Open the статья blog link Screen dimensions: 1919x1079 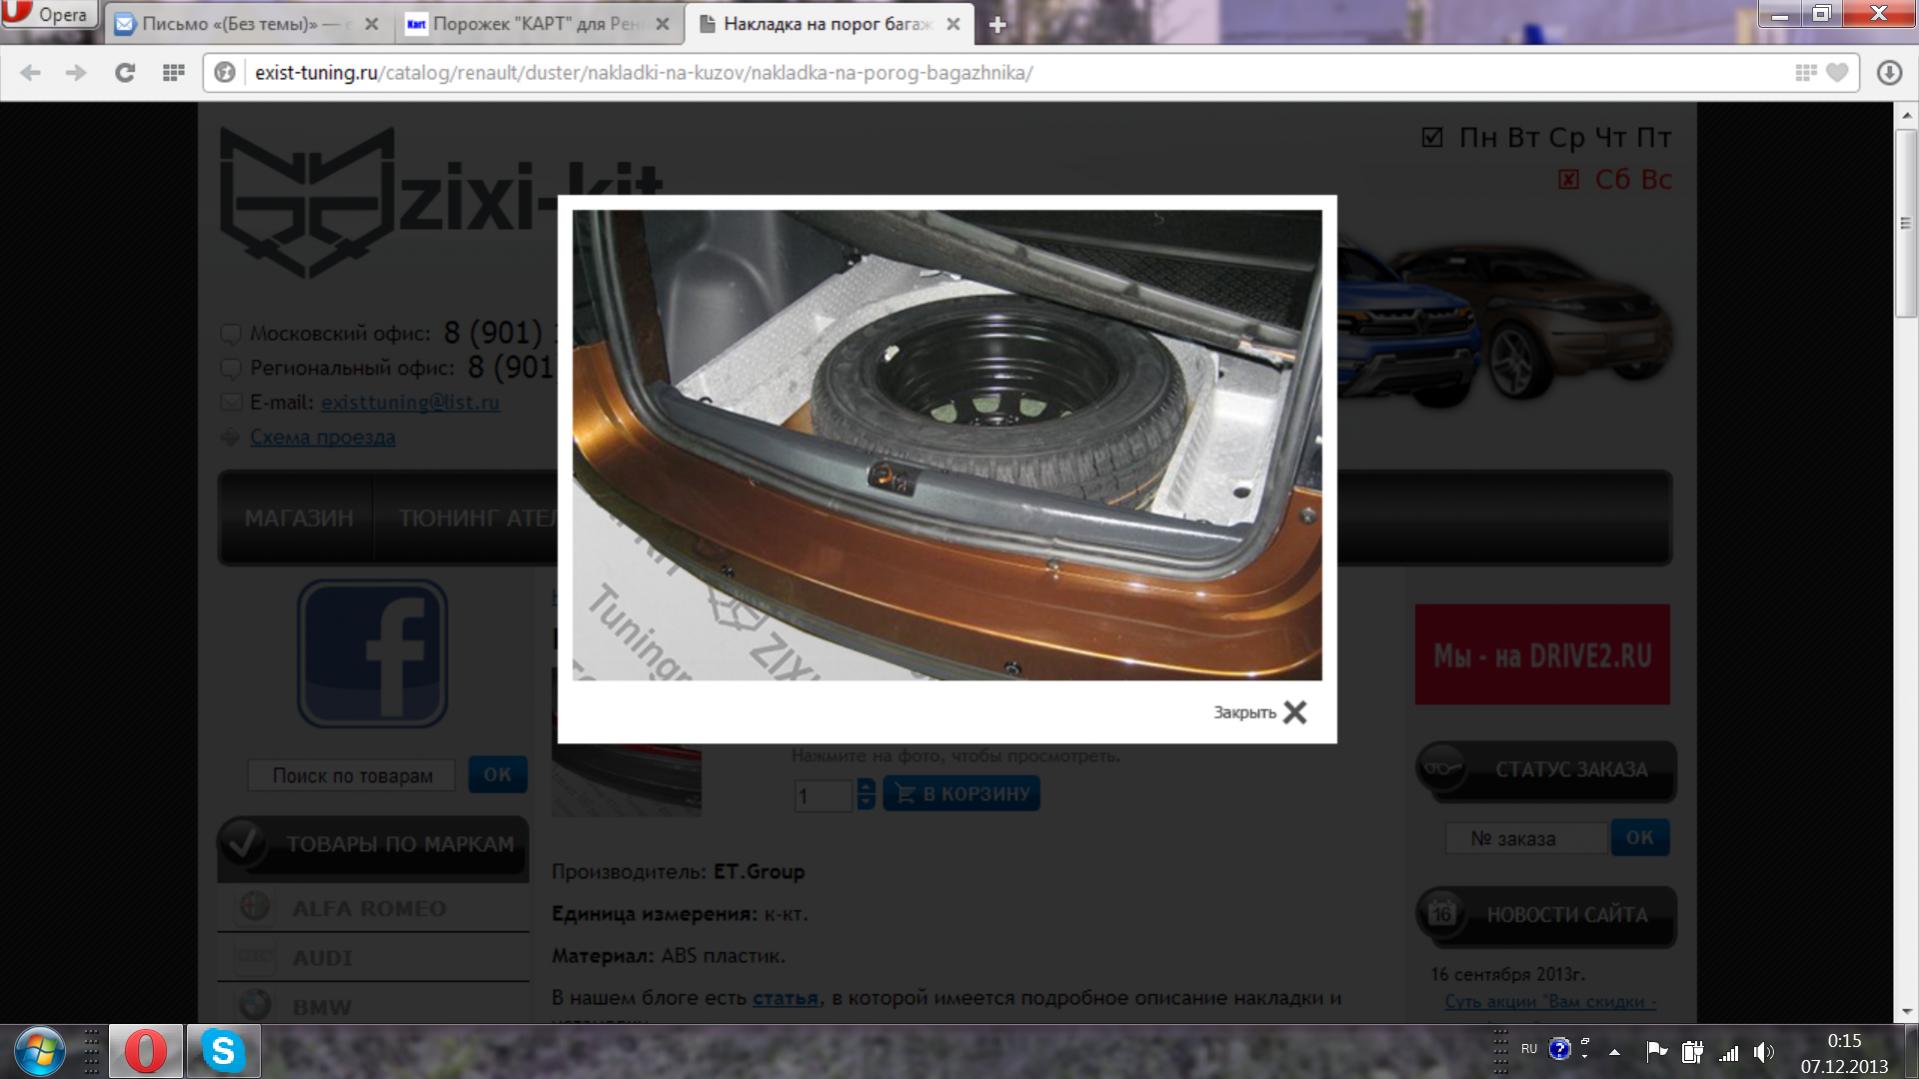point(785,998)
